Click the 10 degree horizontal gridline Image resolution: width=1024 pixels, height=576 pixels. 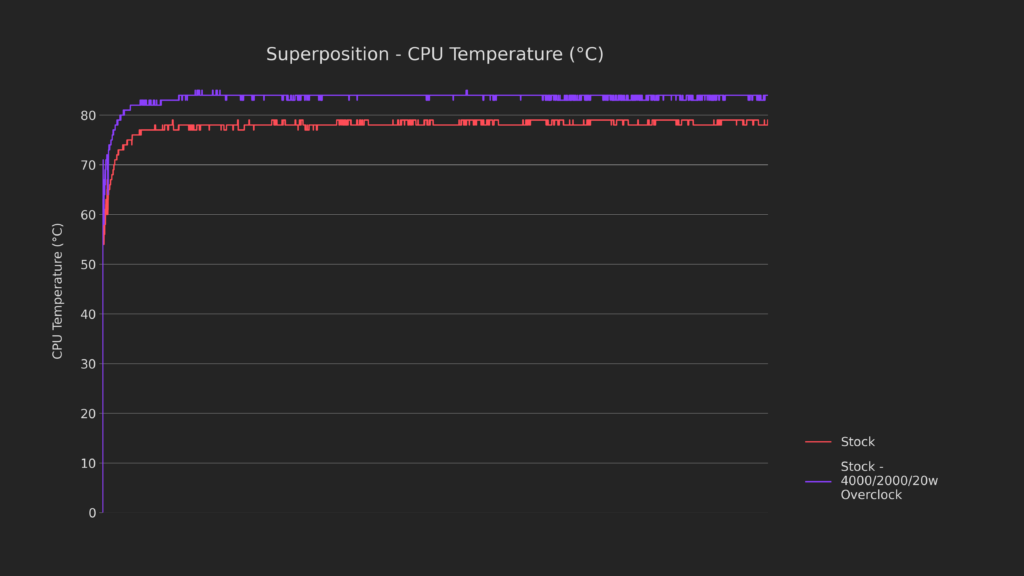[450, 463]
